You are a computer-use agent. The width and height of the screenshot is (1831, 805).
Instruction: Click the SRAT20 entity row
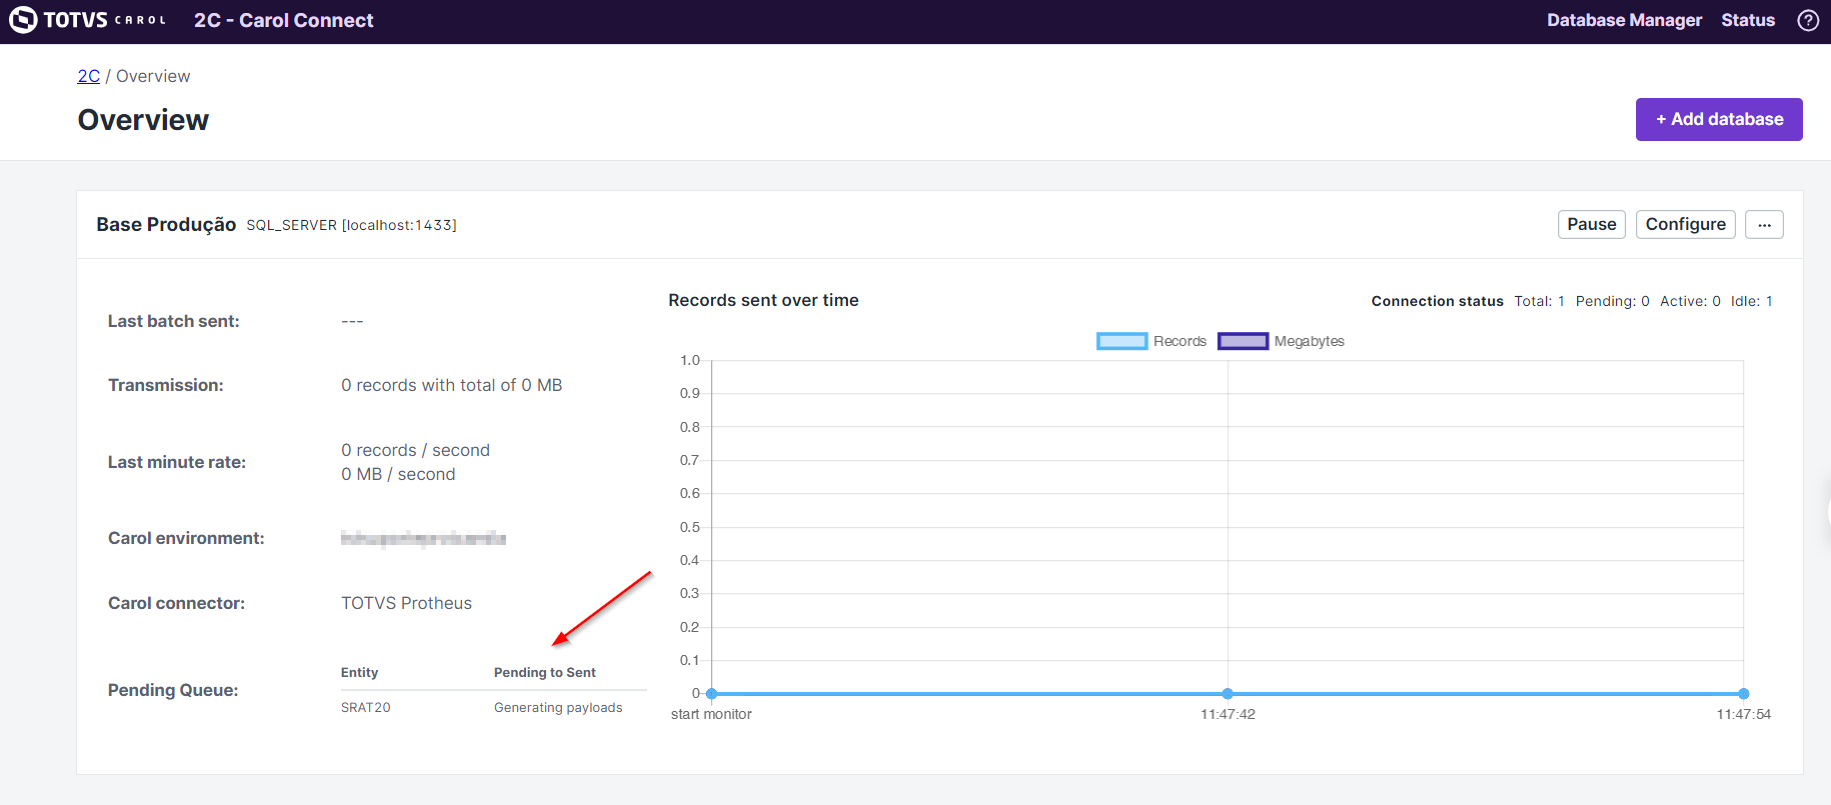point(366,707)
